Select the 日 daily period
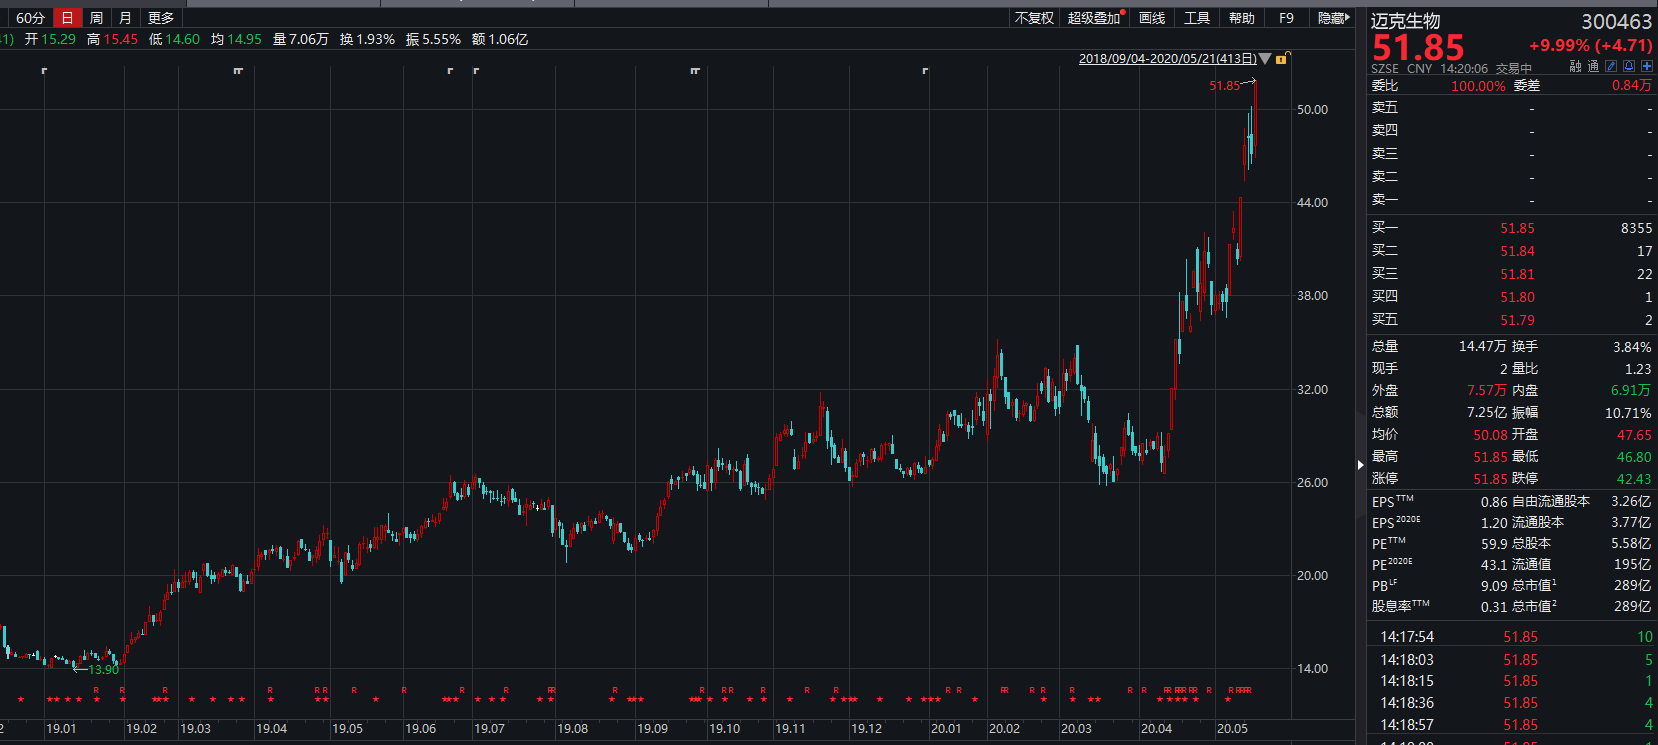 (x=67, y=18)
